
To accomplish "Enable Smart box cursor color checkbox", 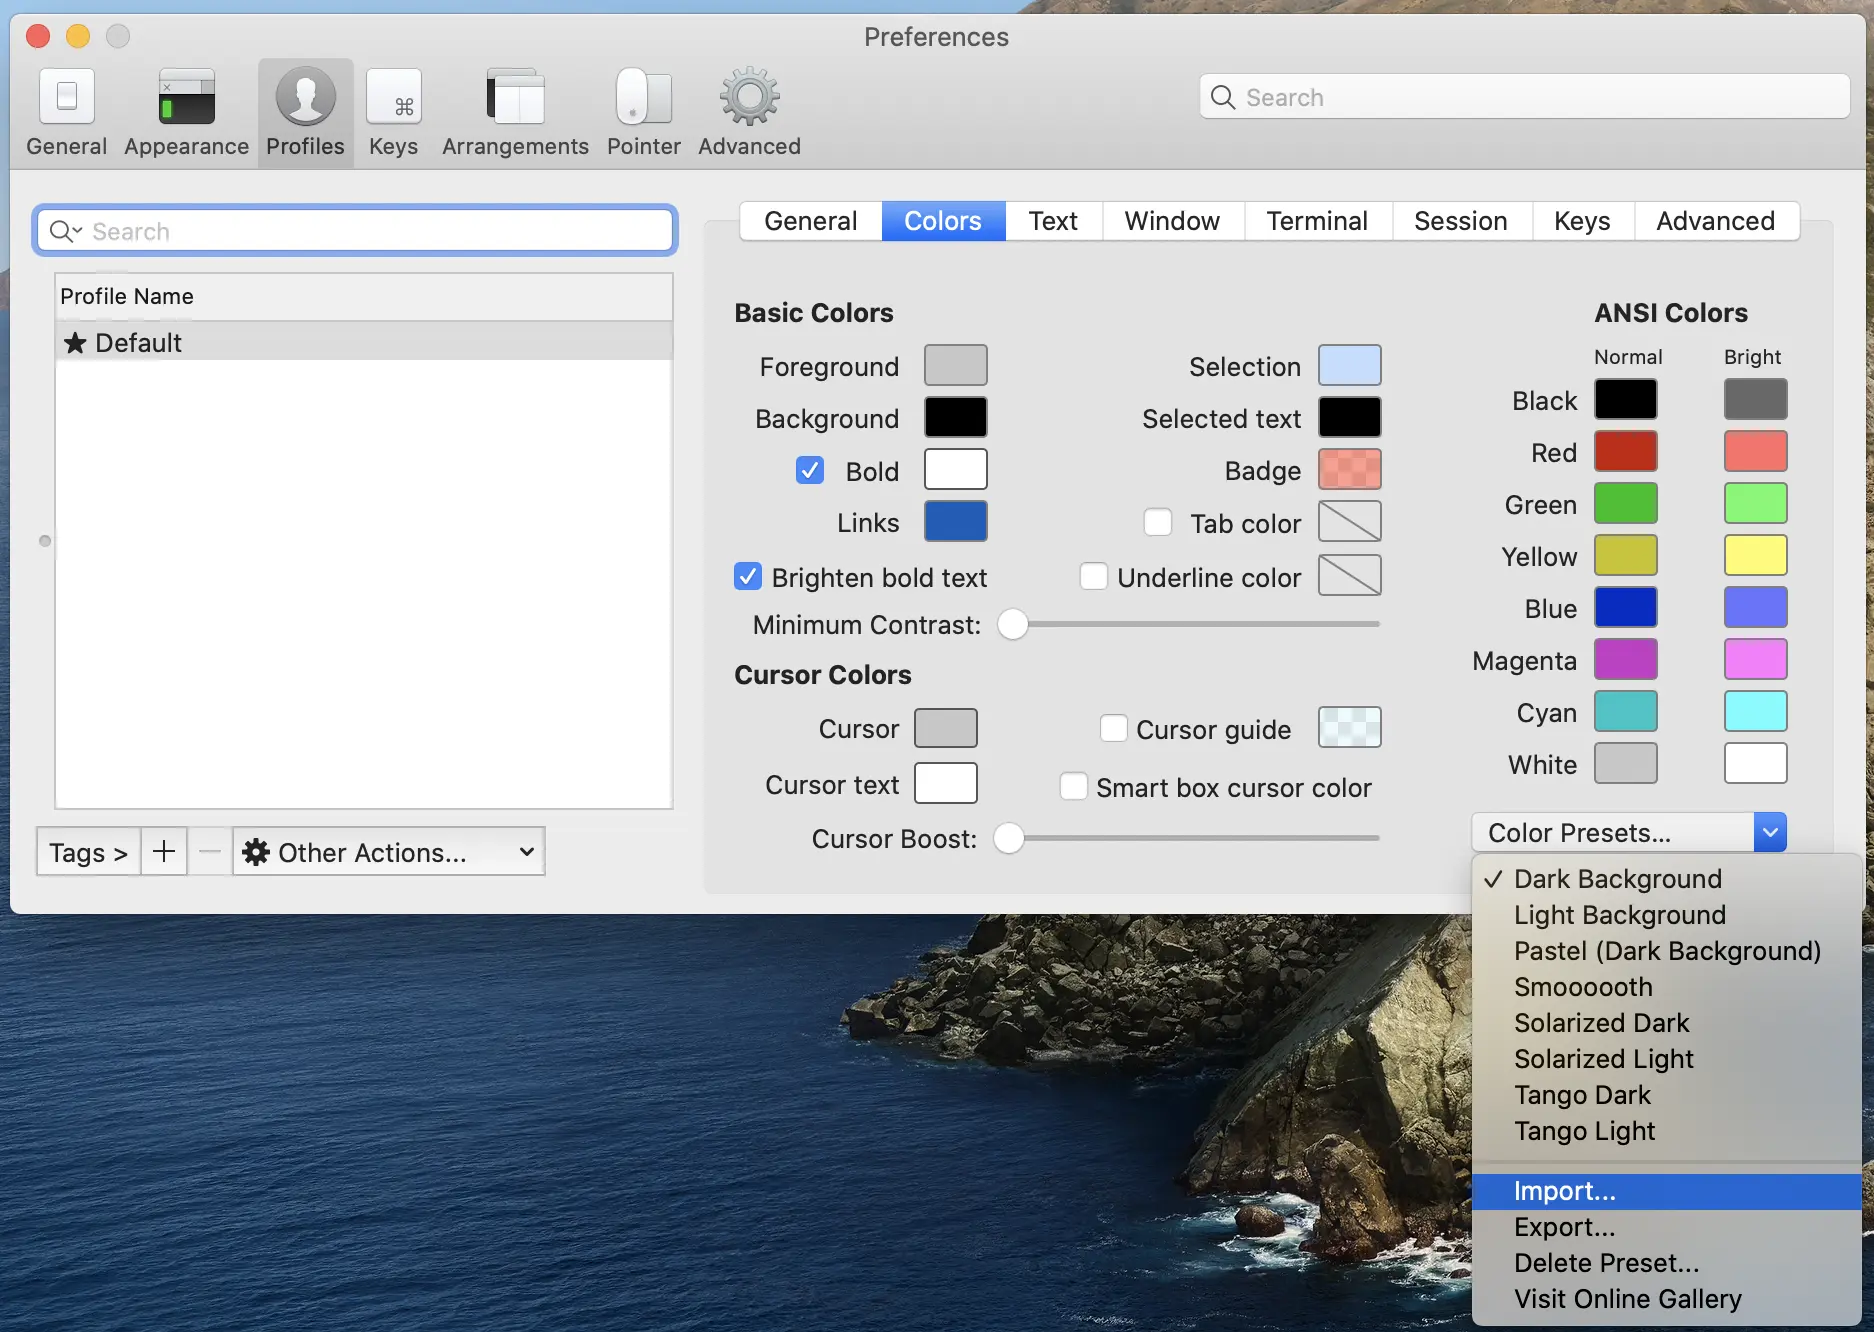I will point(1074,787).
